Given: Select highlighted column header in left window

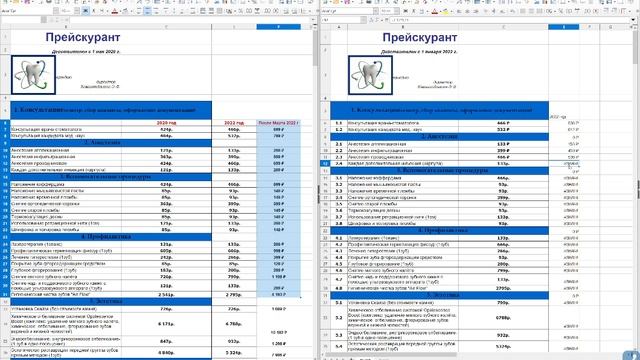Looking at the screenshot, I should (278, 27).
